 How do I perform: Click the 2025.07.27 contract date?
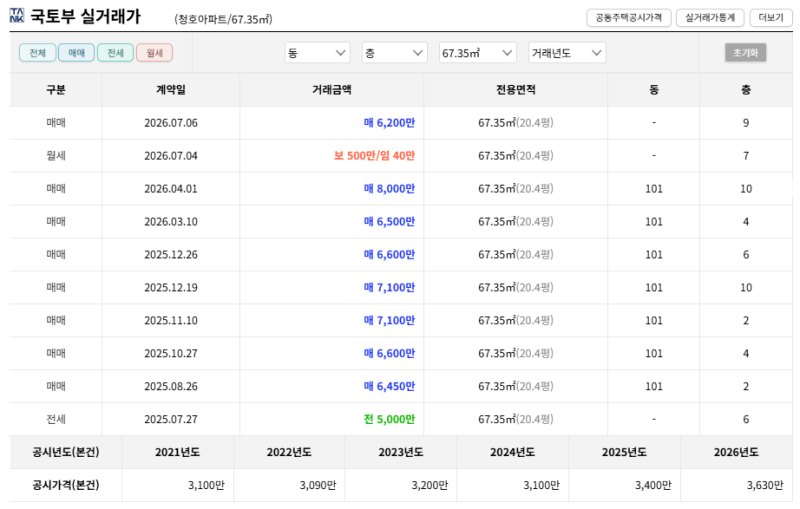tap(170, 419)
